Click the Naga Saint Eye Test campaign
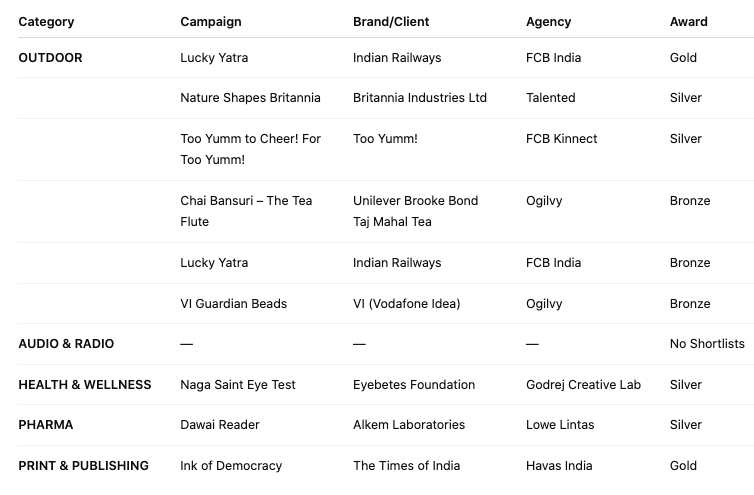Image resolution: width=754 pixels, height=495 pixels. [238, 385]
